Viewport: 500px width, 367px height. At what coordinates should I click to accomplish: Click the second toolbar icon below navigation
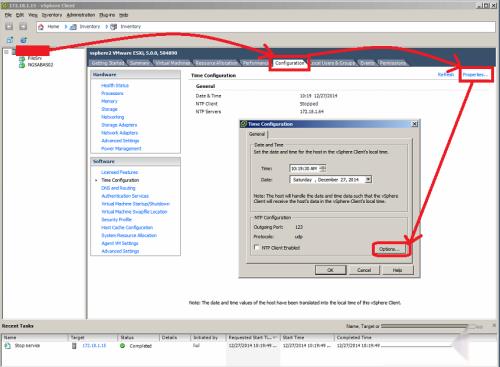pos(23,40)
